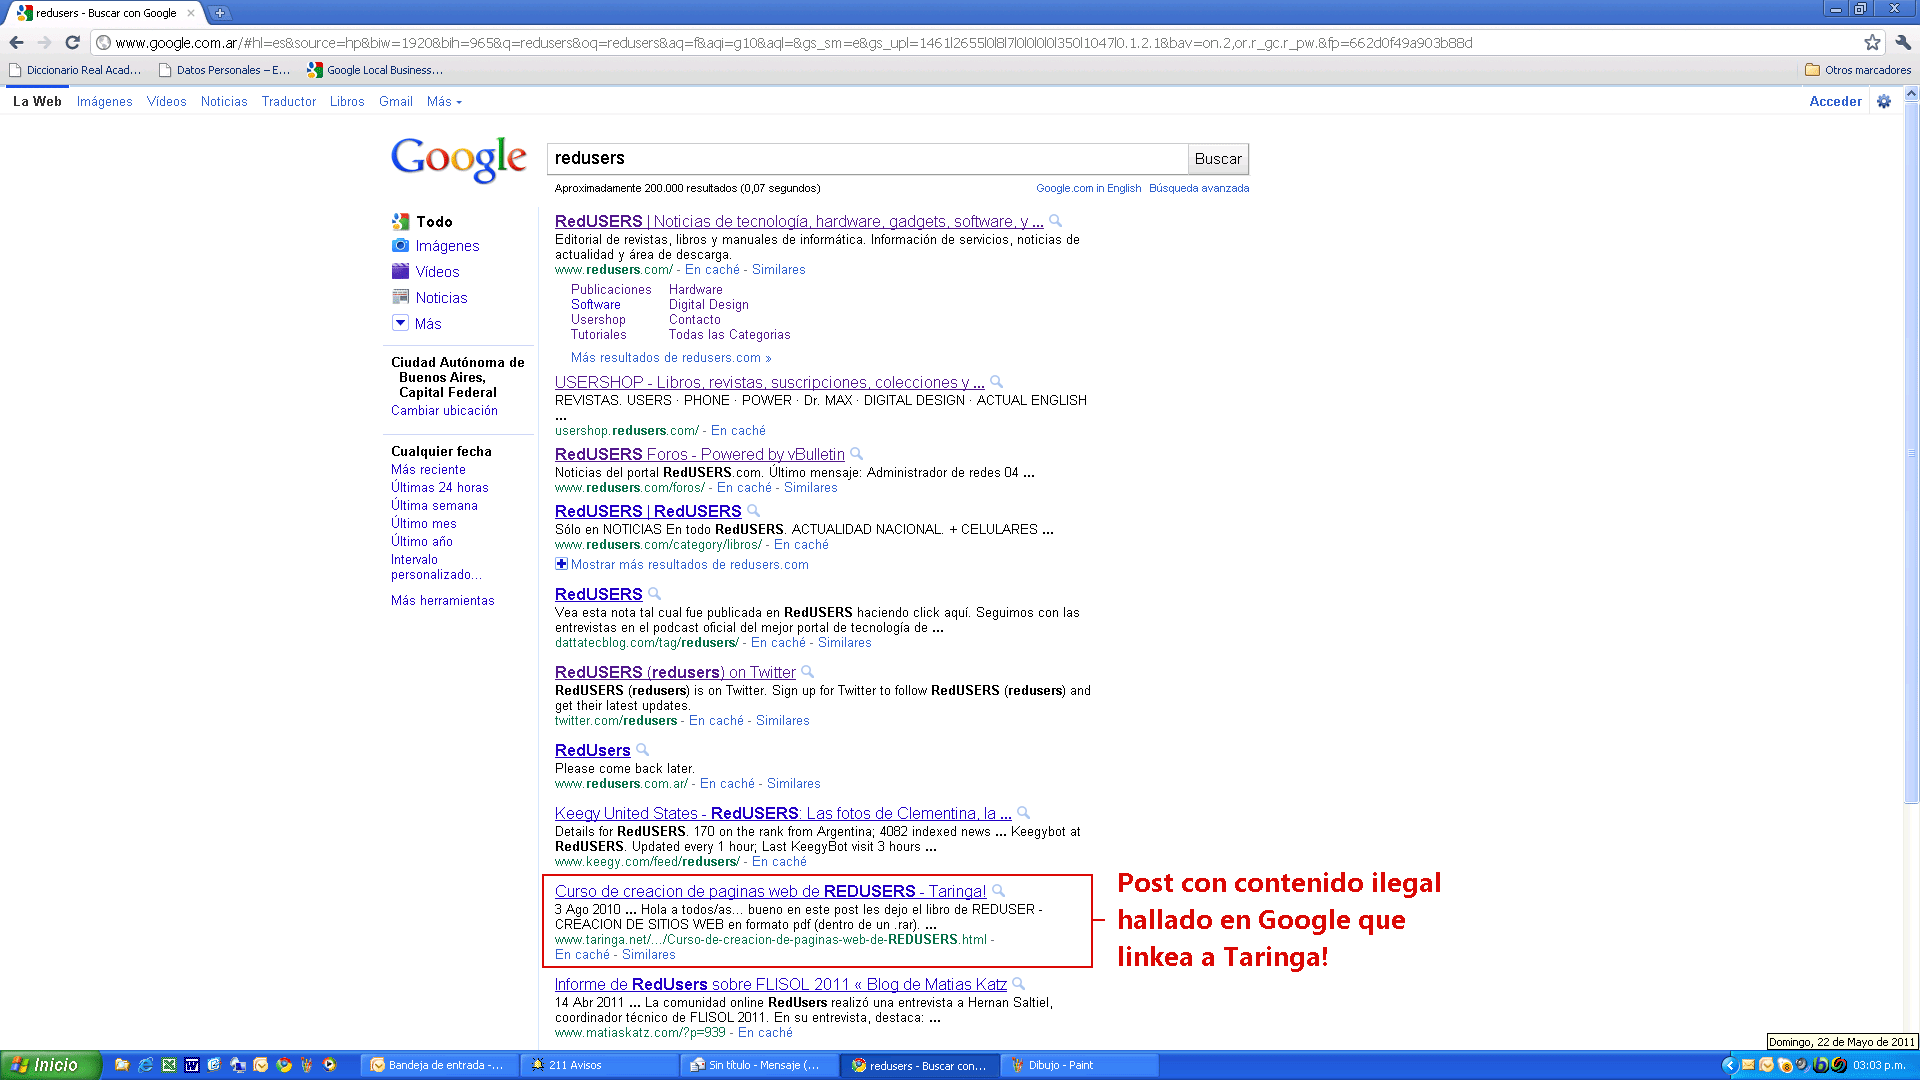Image resolution: width=1920 pixels, height=1080 pixels.
Task: Switch to Bandeja de entrada taskbar window
Action: point(439,1065)
